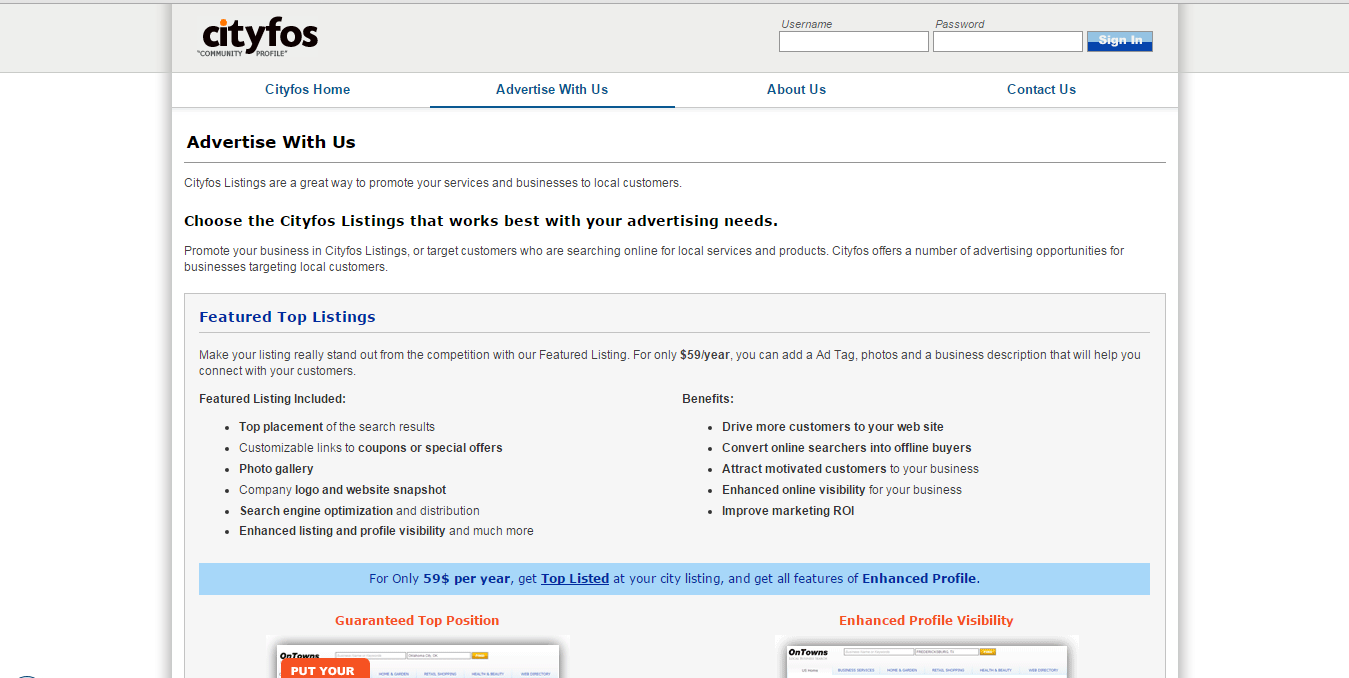This screenshot has width=1349, height=678.
Task: Open the Cityfos Home tab
Action: (307, 89)
